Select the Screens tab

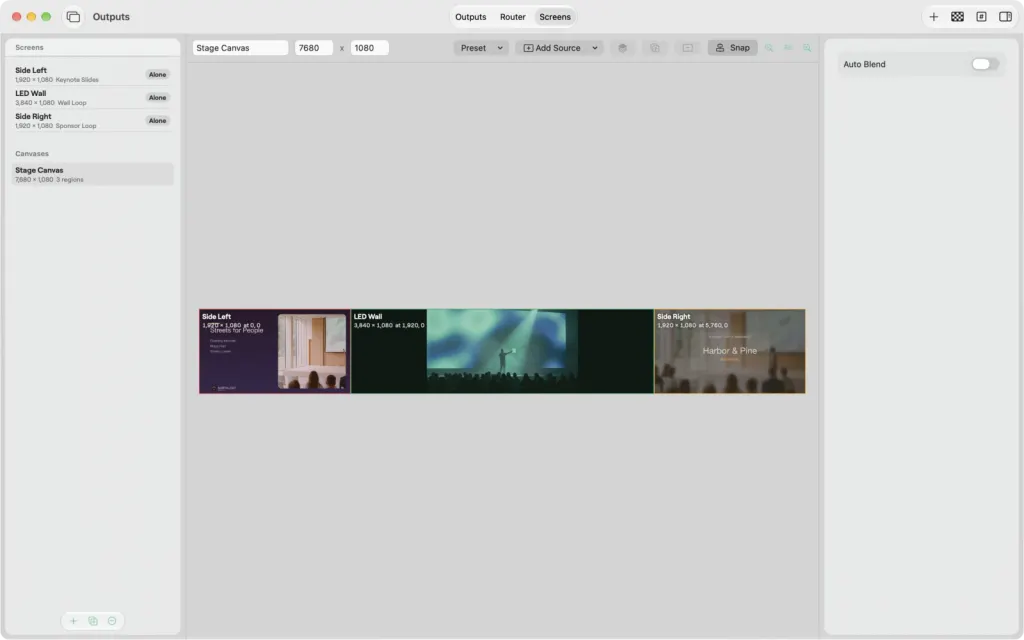[554, 17]
